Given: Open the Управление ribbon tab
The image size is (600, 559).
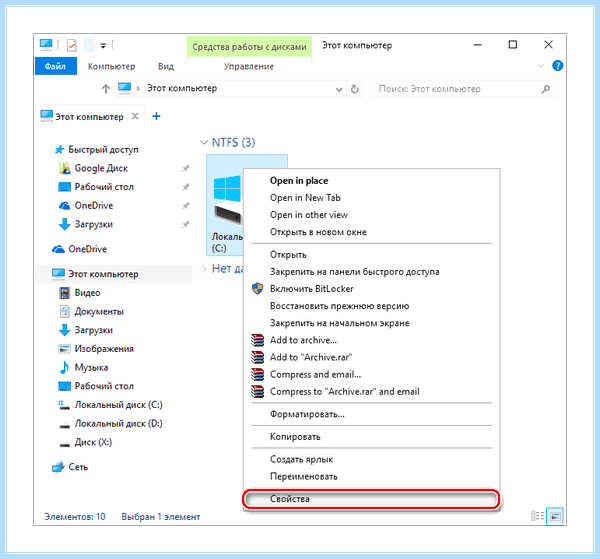Looking at the screenshot, I should pyautogui.click(x=249, y=66).
